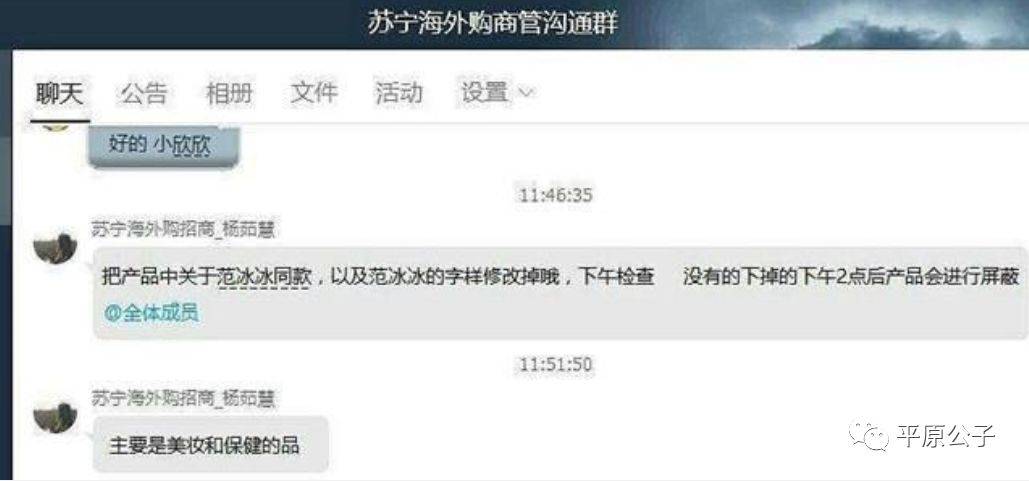Image resolution: width=1029 pixels, height=481 pixels.
Task: Click the @全体成员 mention link
Action: tap(152, 313)
